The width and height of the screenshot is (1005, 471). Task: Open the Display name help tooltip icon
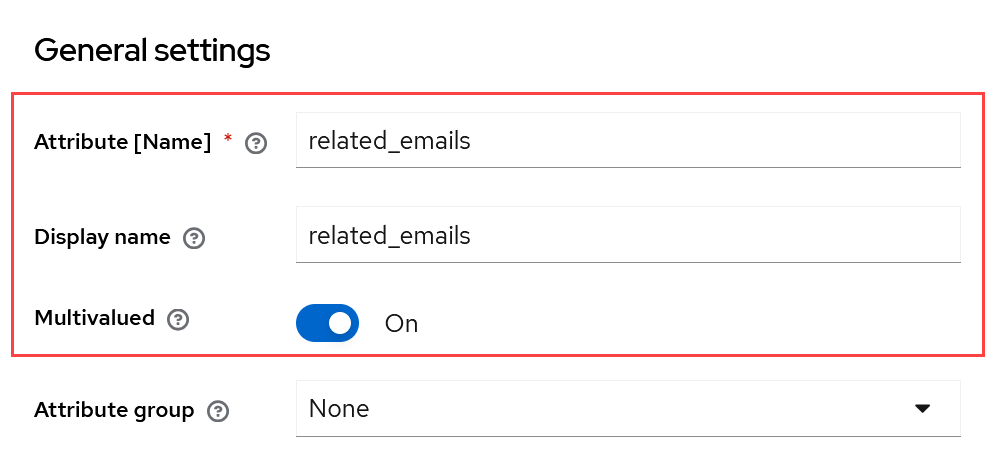[x=194, y=238]
